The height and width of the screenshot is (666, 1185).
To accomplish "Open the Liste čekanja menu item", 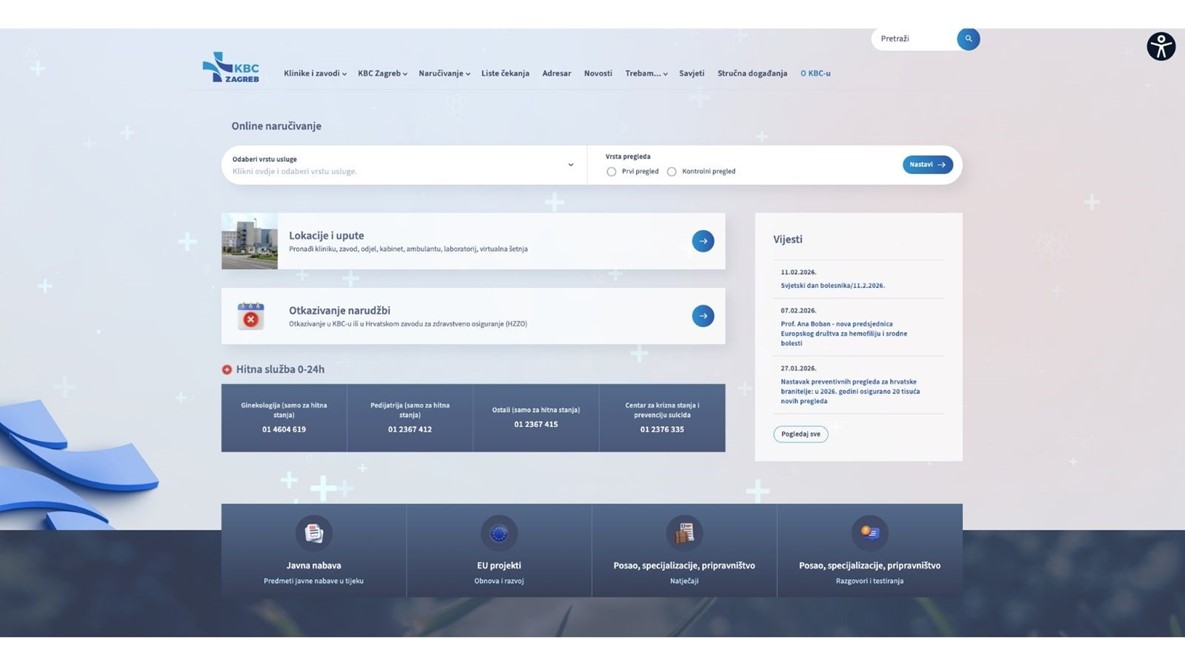I will coord(505,74).
